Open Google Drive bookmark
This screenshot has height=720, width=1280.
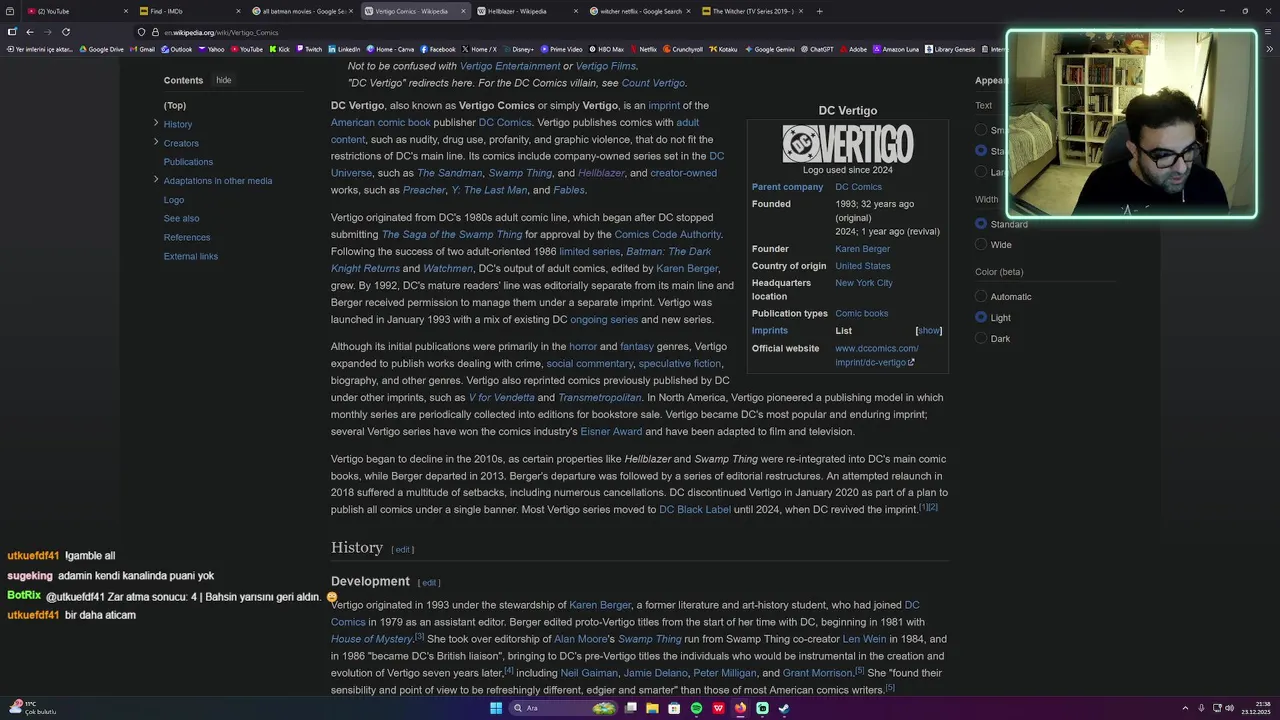(102, 49)
